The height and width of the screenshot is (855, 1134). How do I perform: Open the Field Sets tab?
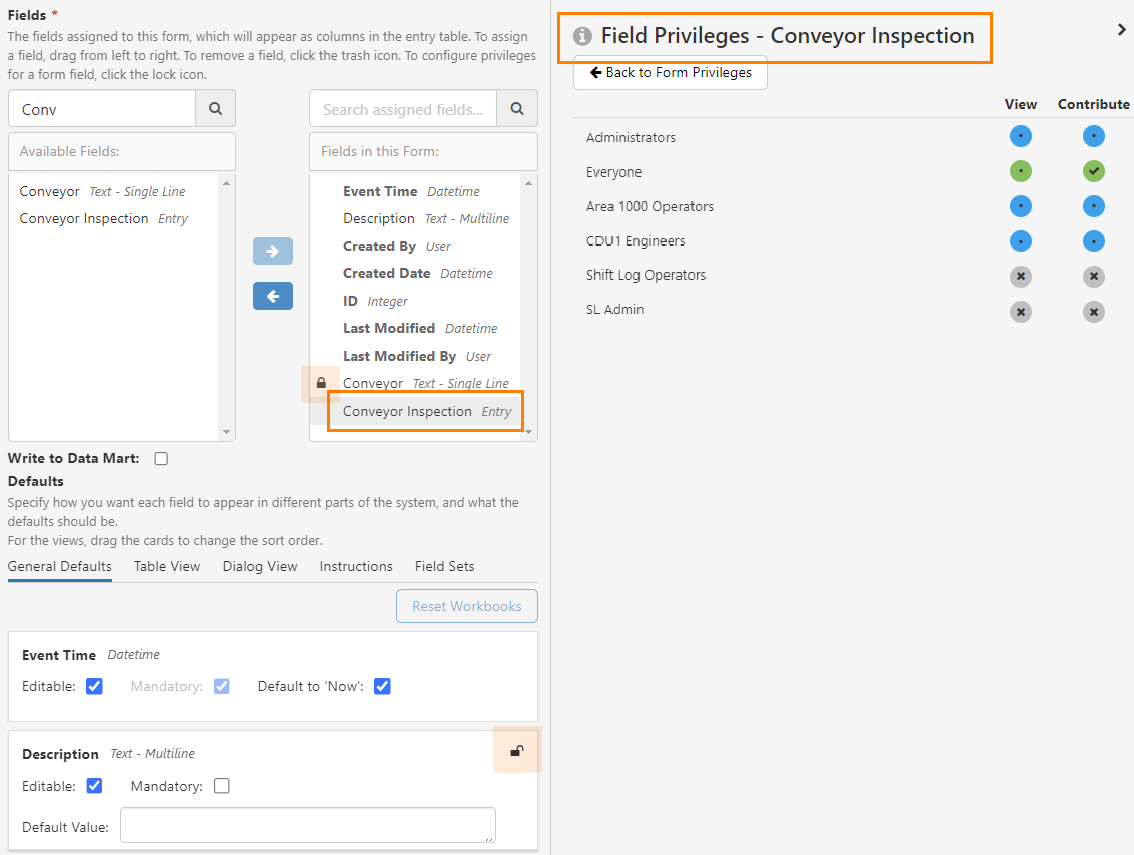(444, 566)
